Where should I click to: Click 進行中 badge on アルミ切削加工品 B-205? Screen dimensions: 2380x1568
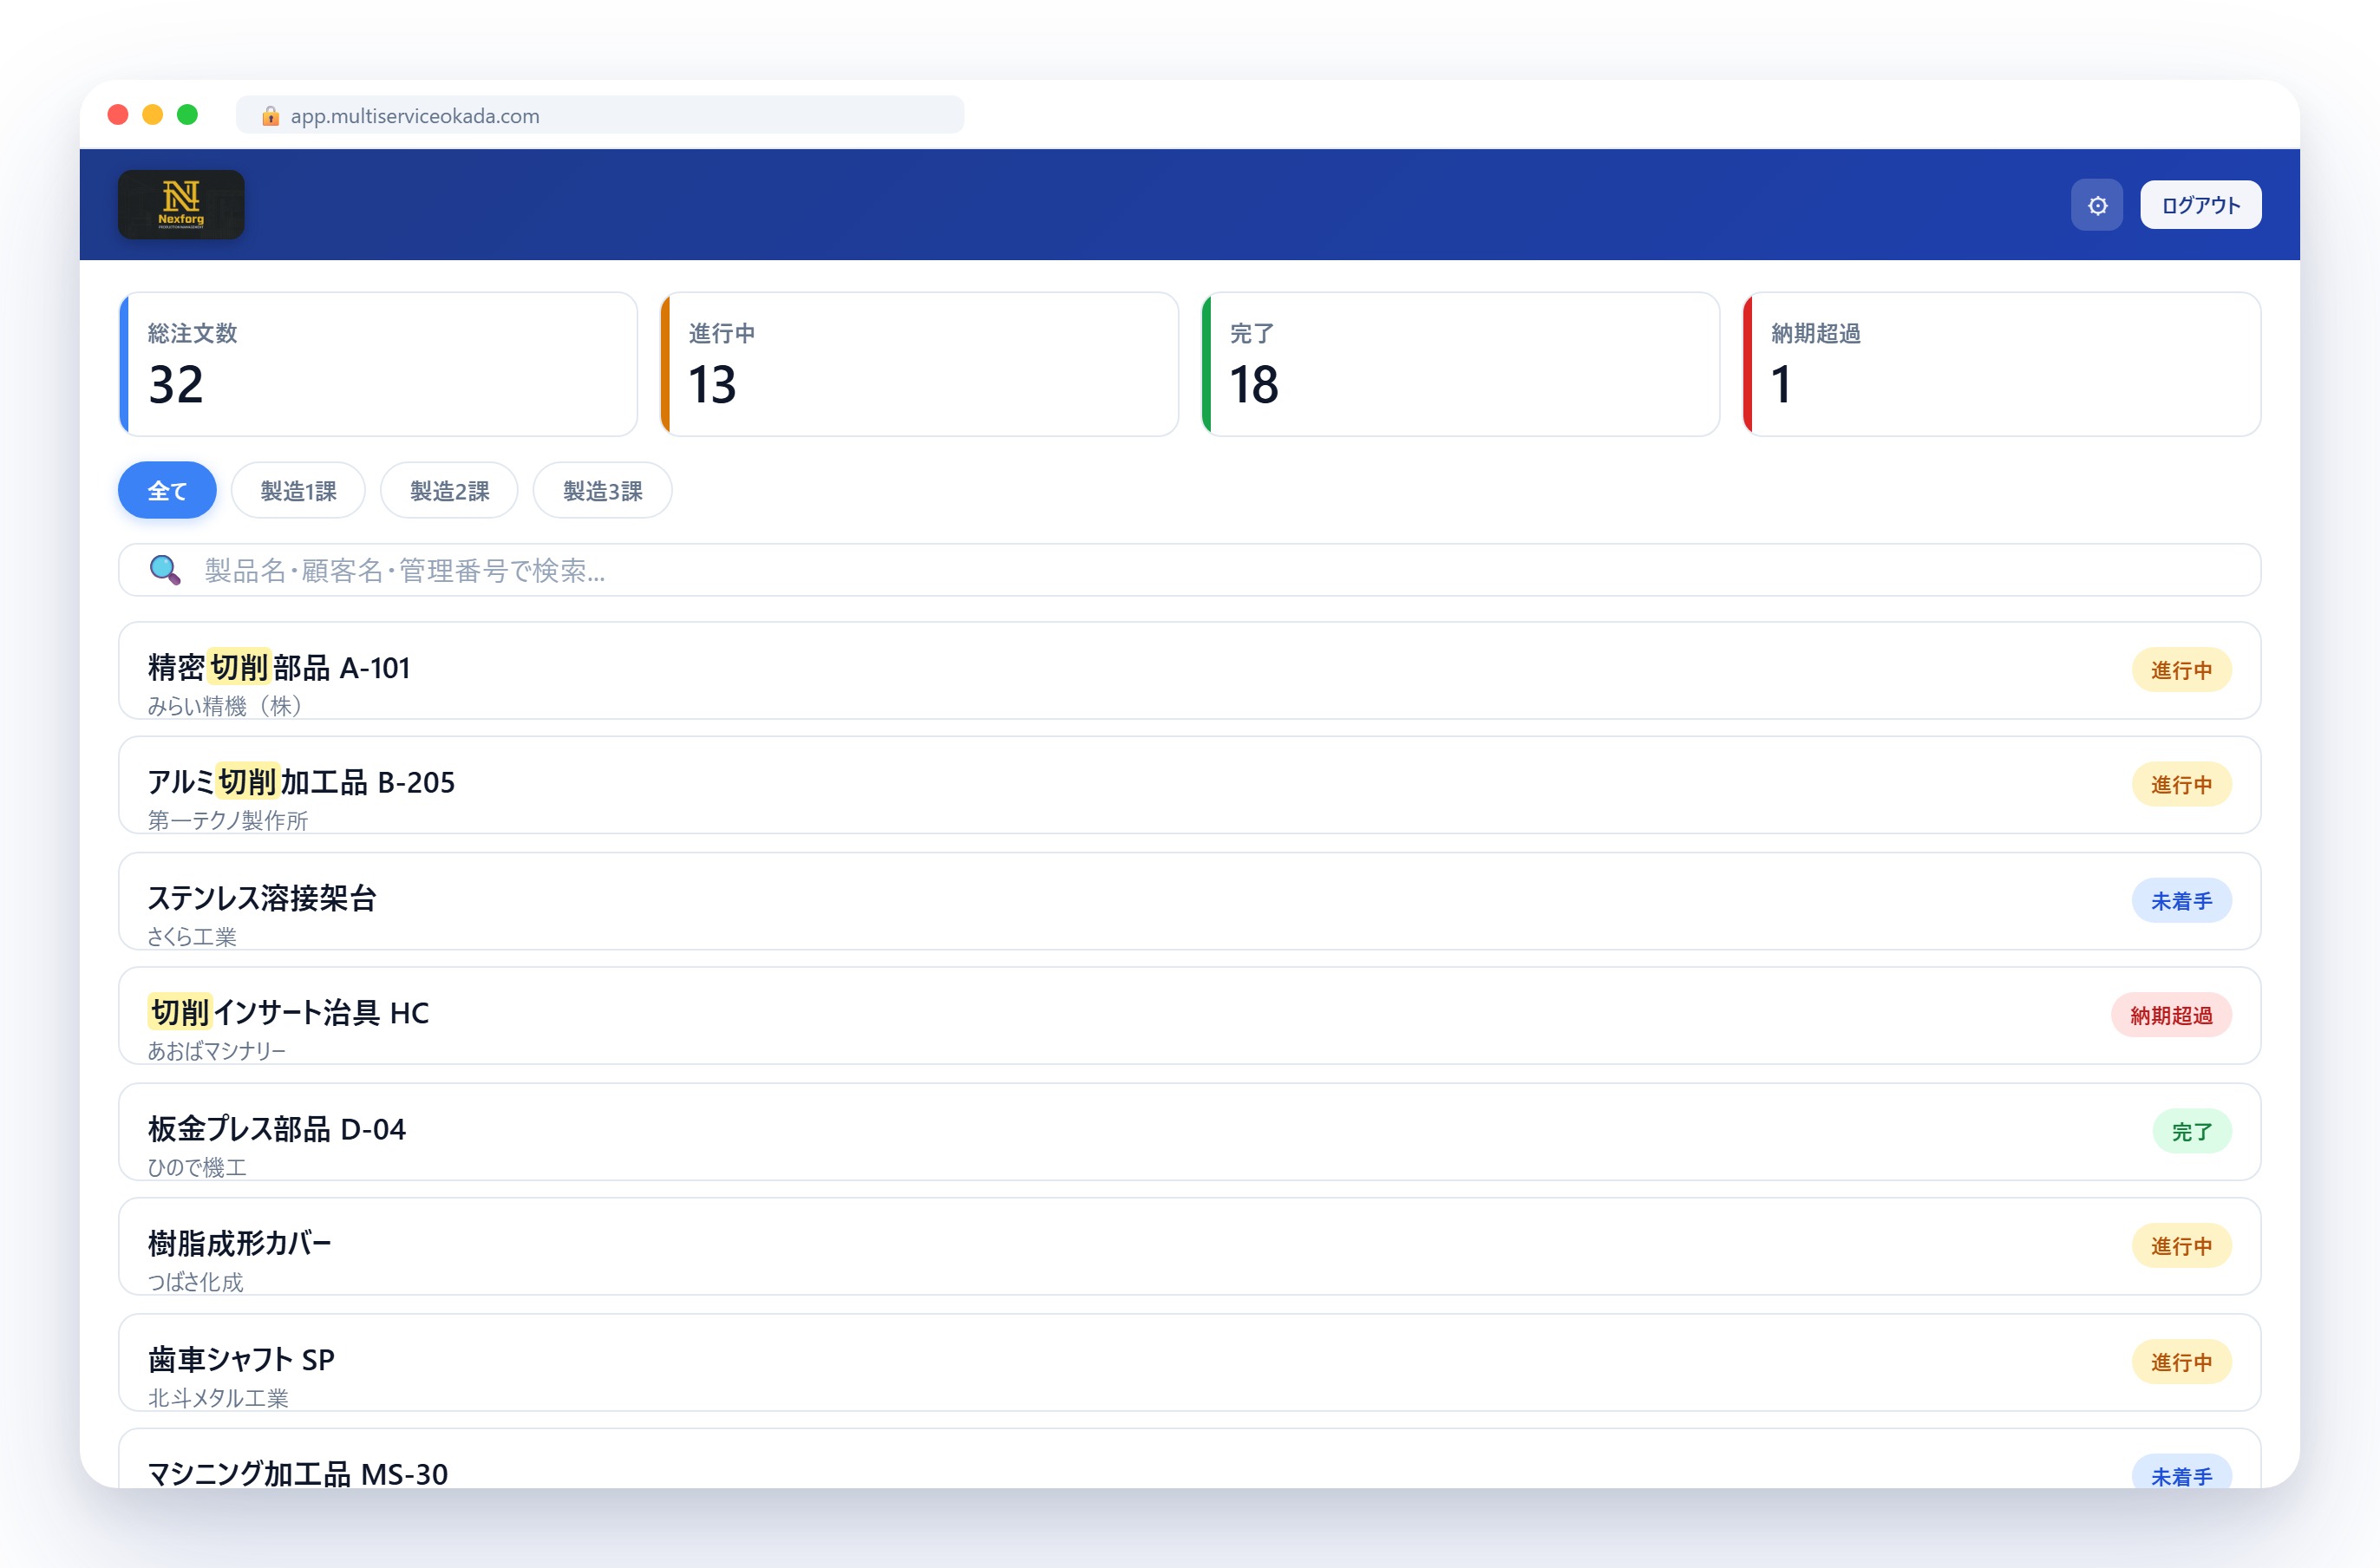tap(2181, 785)
